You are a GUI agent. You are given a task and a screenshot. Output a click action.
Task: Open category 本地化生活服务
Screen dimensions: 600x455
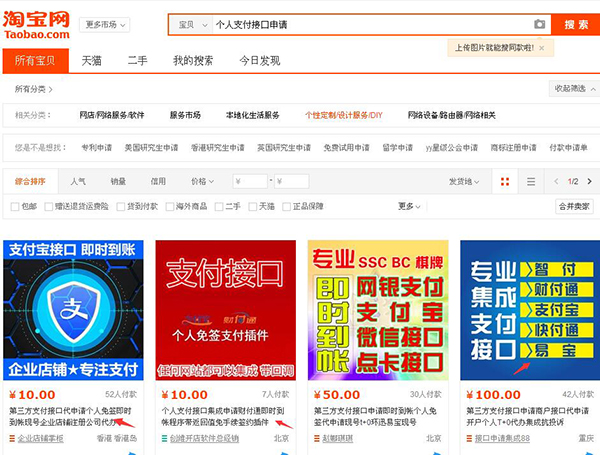pyautogui.click(x=253, y=115)
